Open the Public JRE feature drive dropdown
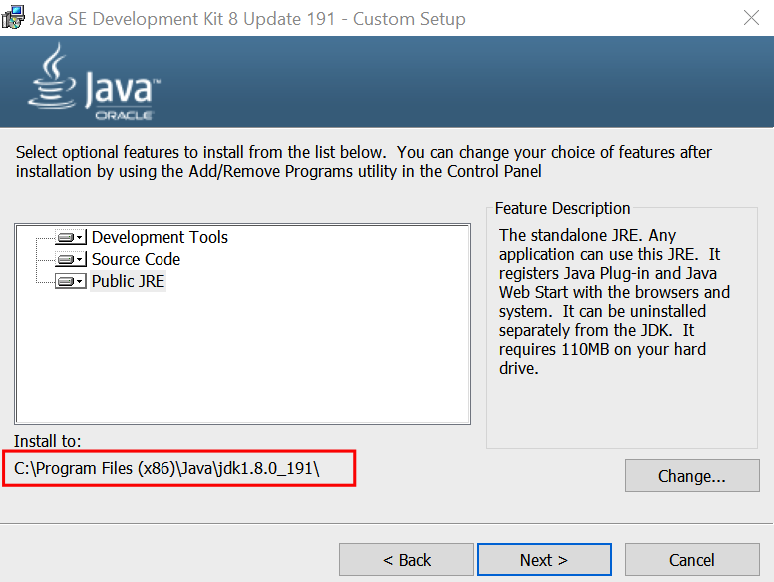 (x=71, y=281)
